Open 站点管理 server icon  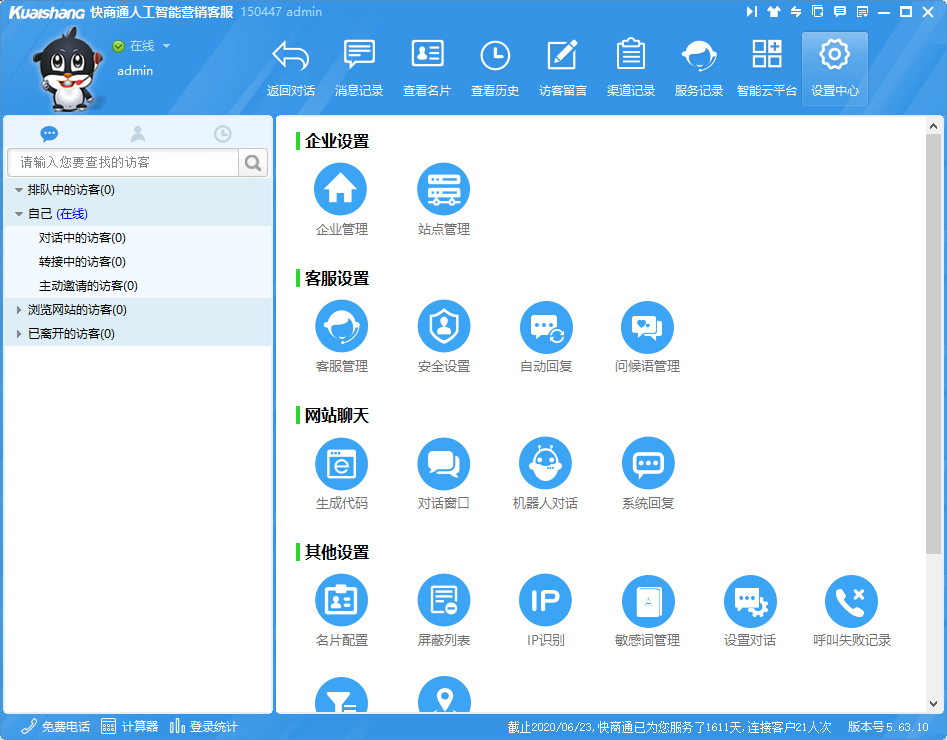coord(443,190)
